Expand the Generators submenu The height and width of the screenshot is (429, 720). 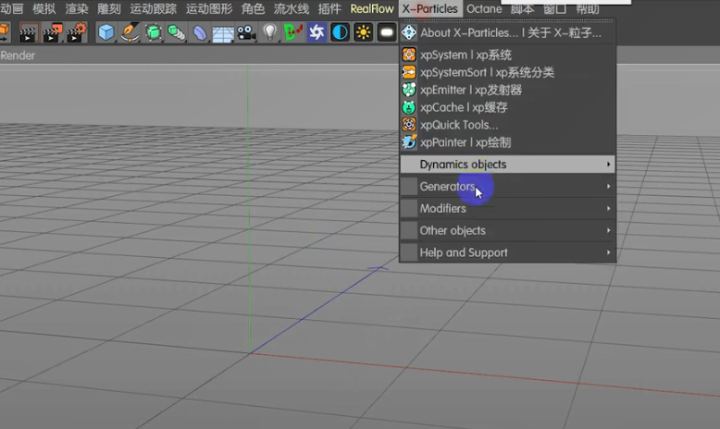[x=507, y=186]
